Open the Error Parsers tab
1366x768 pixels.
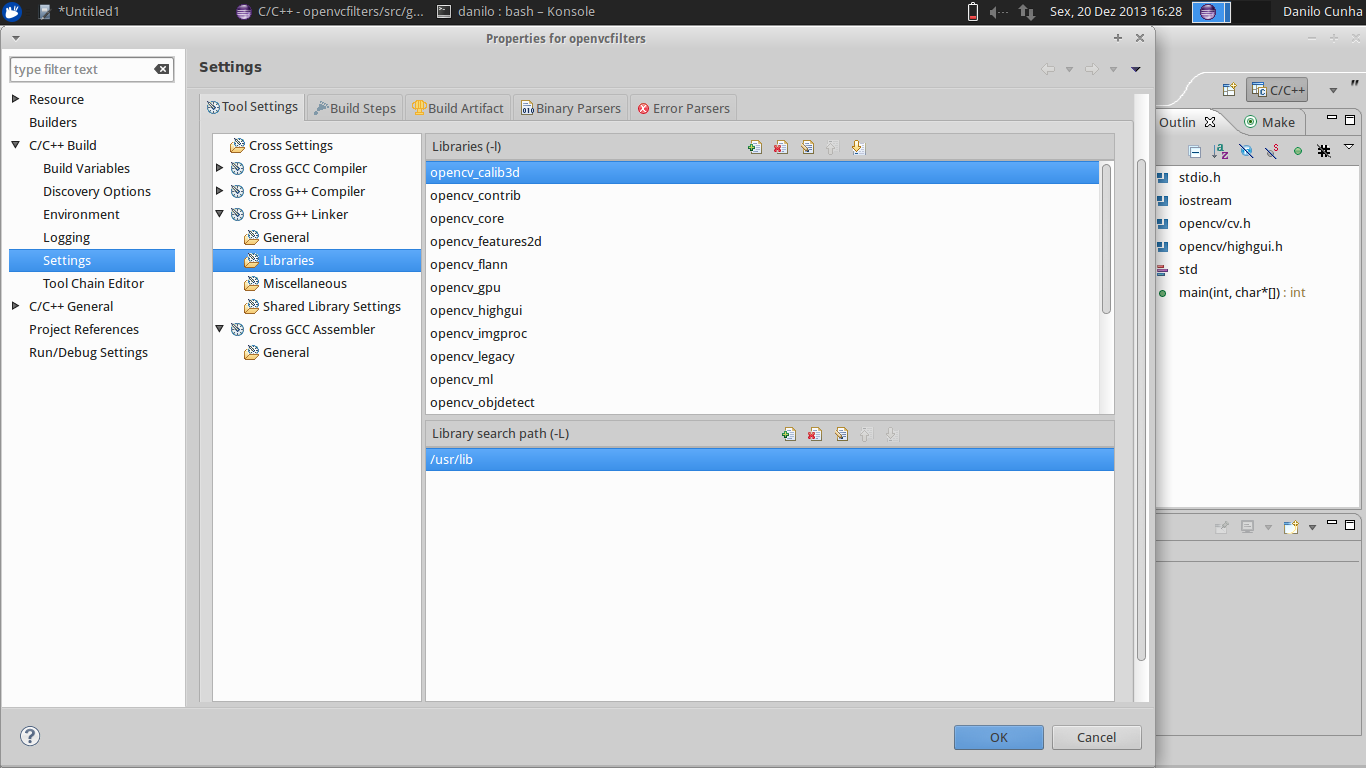click(684, 108)
